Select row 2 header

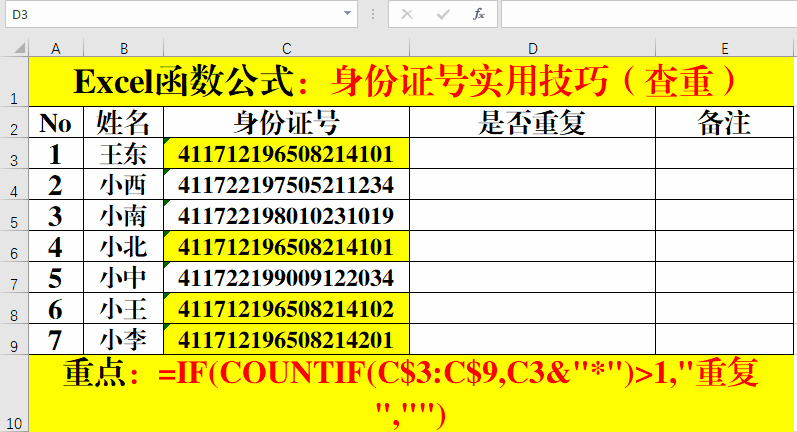click(14, 122)
